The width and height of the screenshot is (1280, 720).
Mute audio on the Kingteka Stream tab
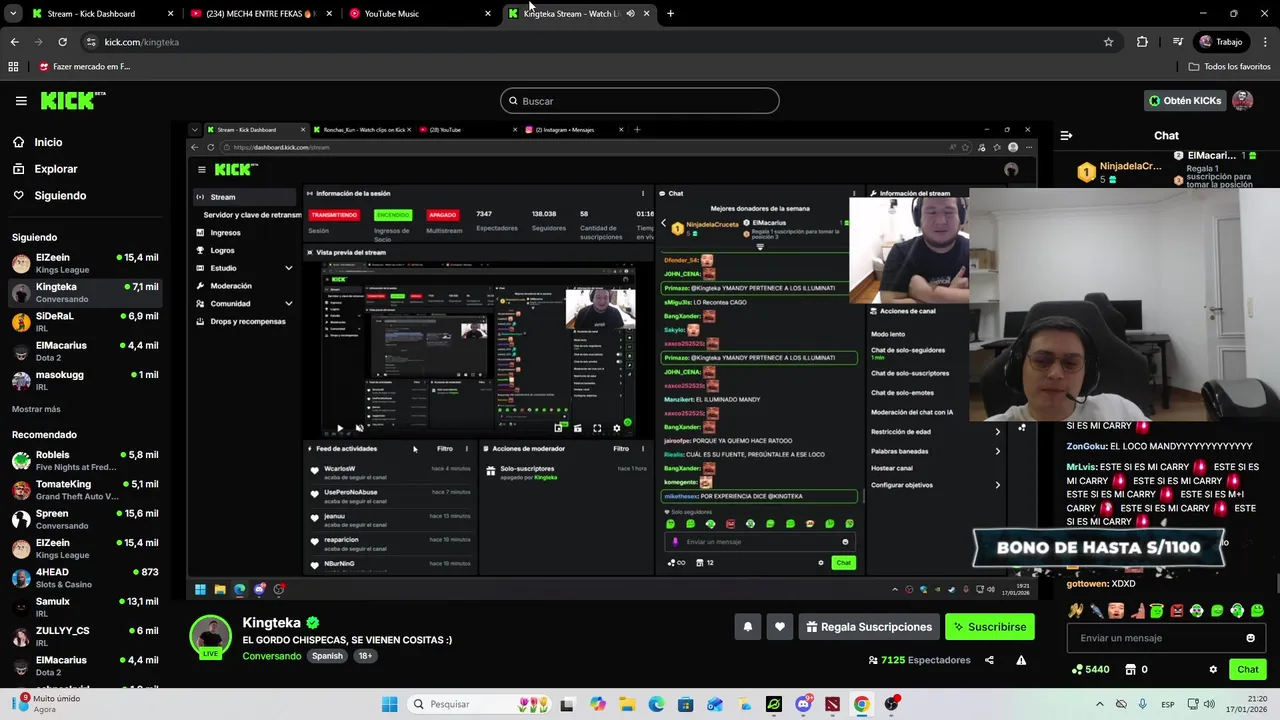(630, 14)
